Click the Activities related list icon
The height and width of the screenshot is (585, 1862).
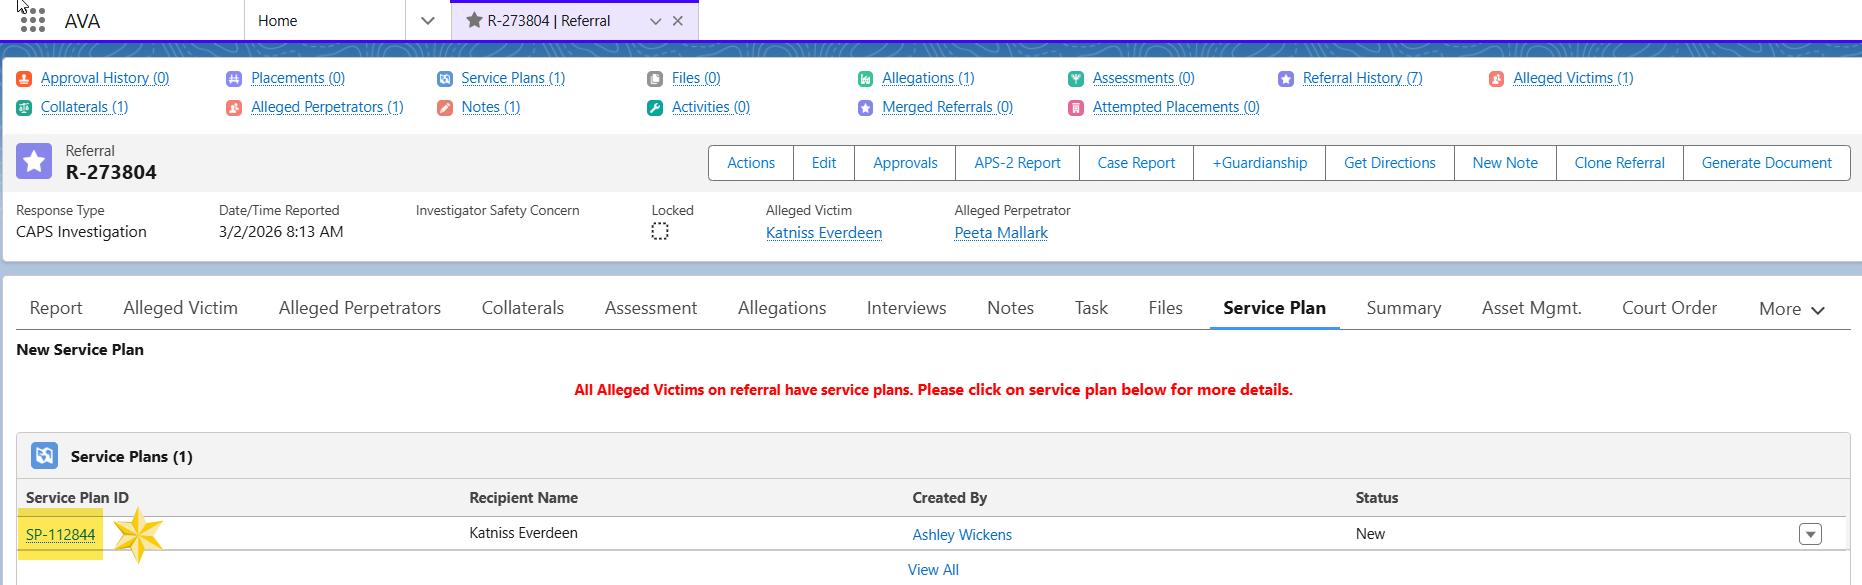coord(655,107)
